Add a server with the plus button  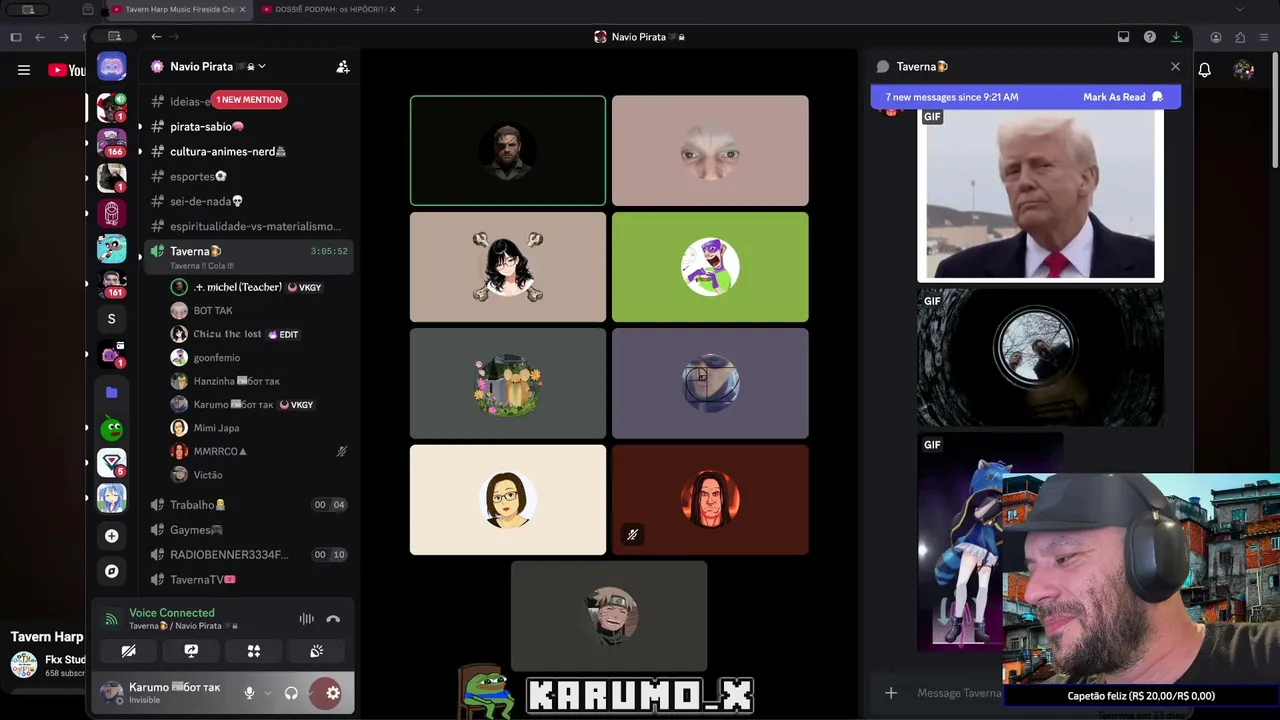[x=112, y=536]
